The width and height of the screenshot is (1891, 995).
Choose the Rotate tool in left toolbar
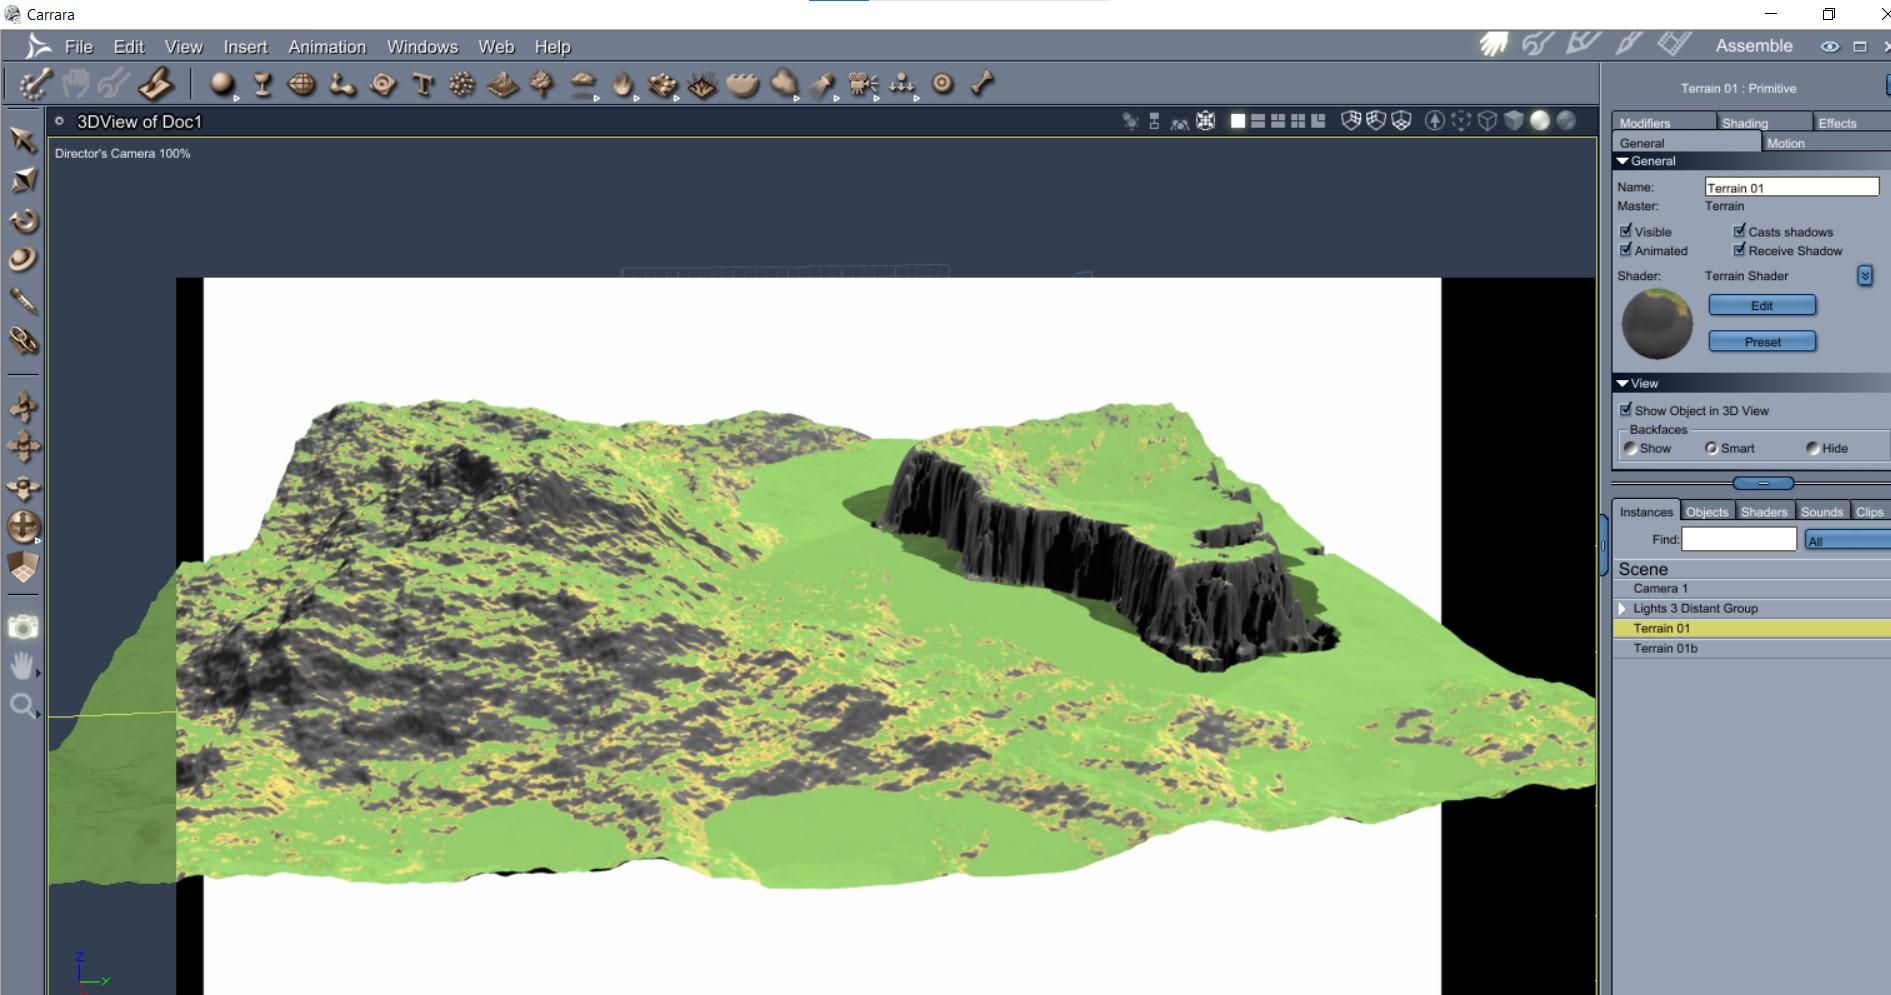pyautogui.click(x=23, y=220)
